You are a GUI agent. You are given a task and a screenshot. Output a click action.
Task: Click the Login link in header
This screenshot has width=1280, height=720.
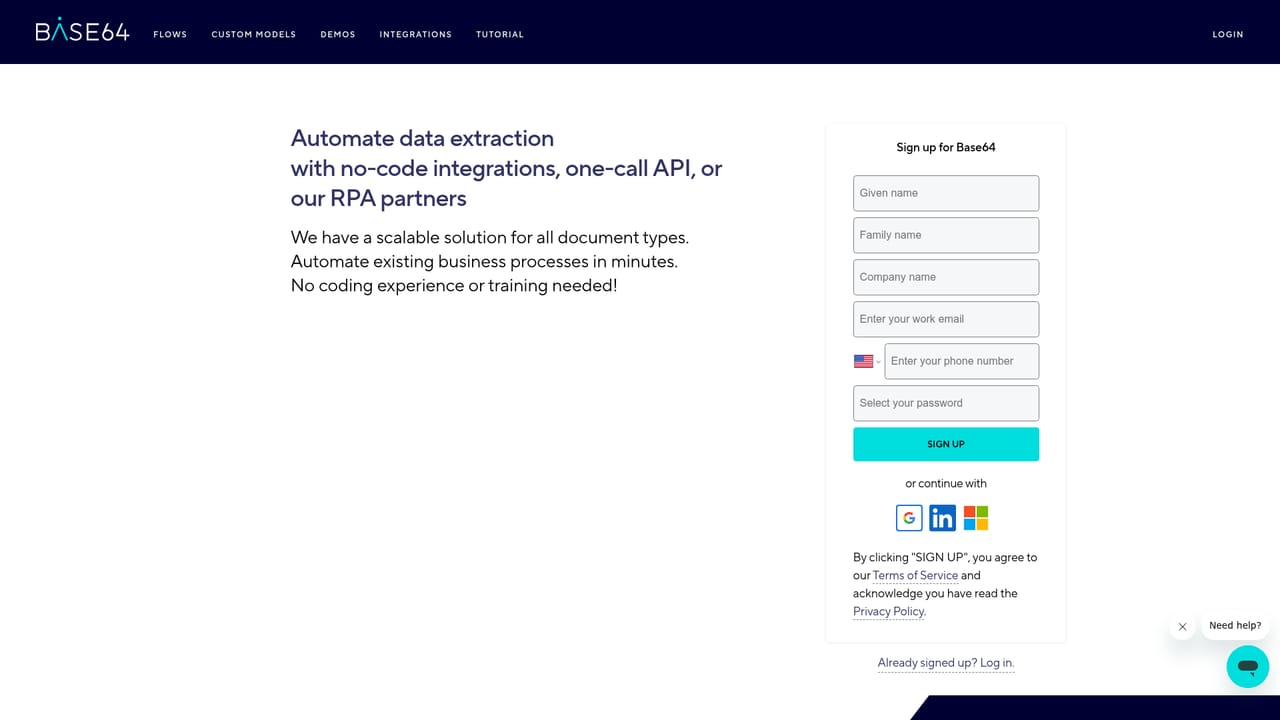pos(1228,34)
